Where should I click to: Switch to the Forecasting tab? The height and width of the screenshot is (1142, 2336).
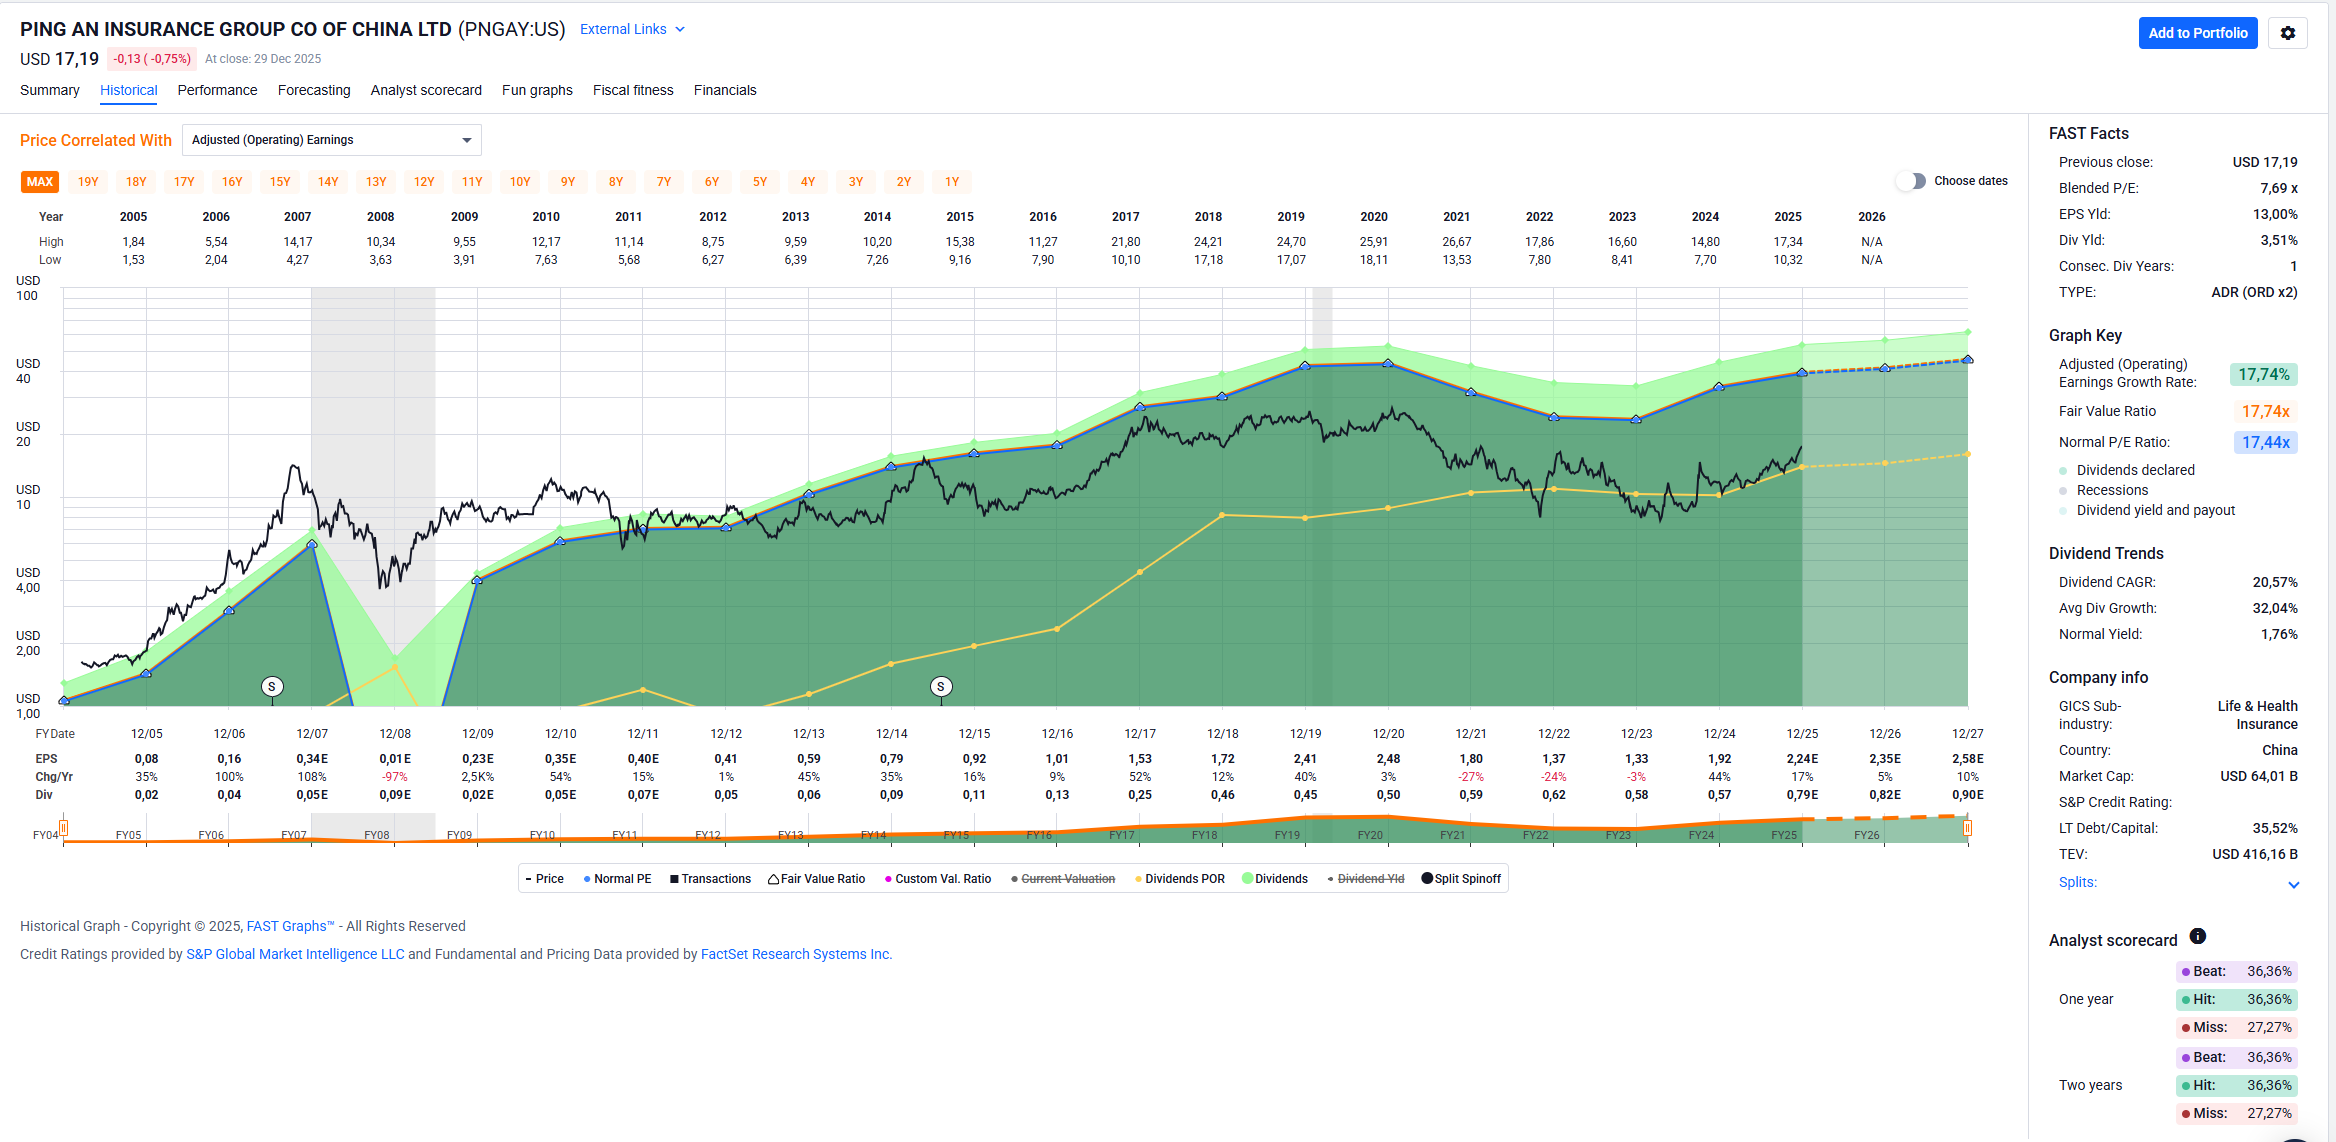[x=314, y=90]
